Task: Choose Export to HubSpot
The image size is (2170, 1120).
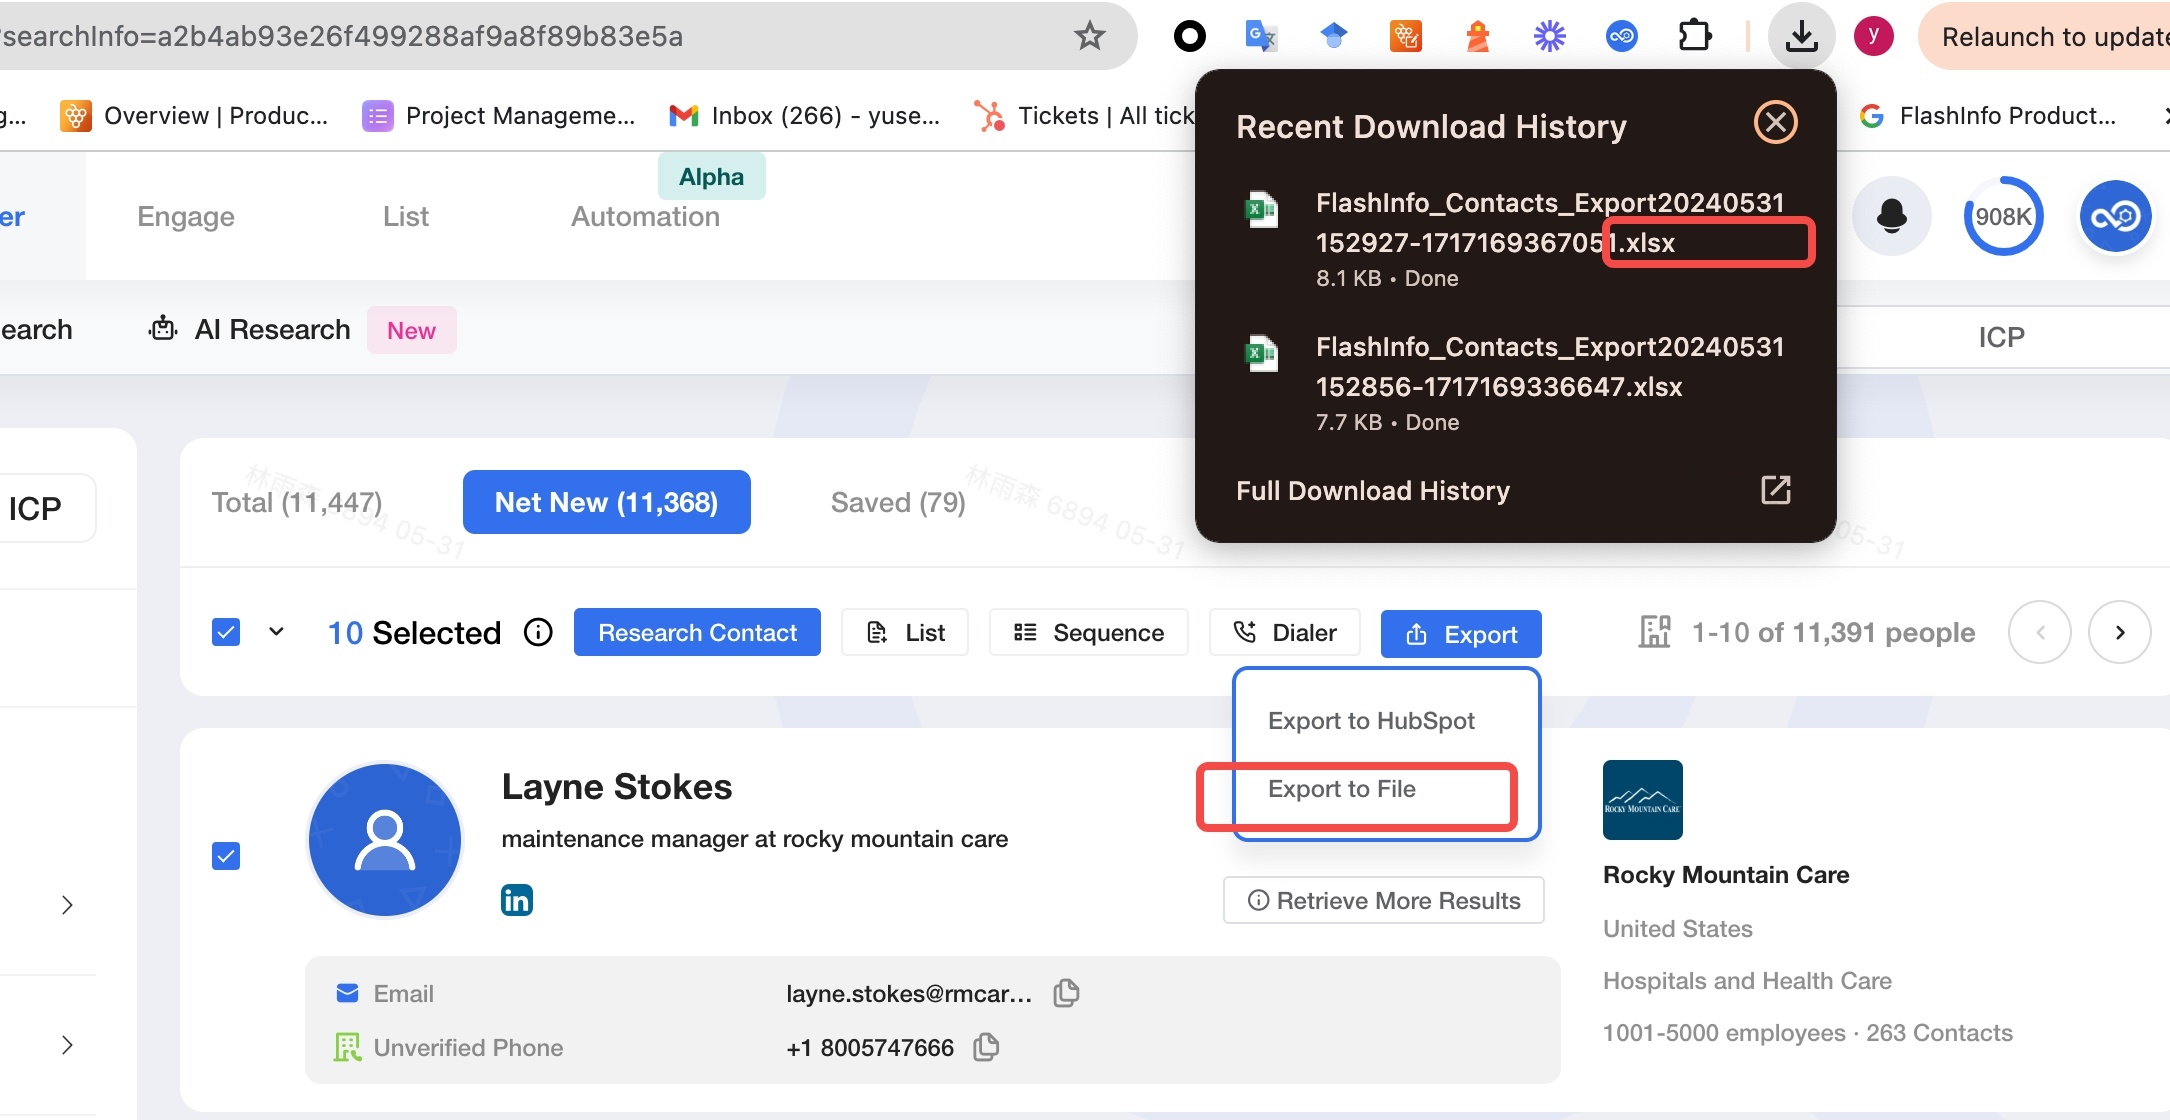Action: point(1371,721)
